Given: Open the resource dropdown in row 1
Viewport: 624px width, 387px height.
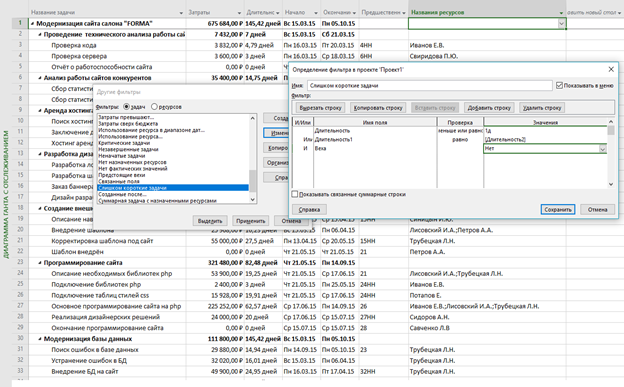Looking at the screenshot, I should click(x=561, y=23).
